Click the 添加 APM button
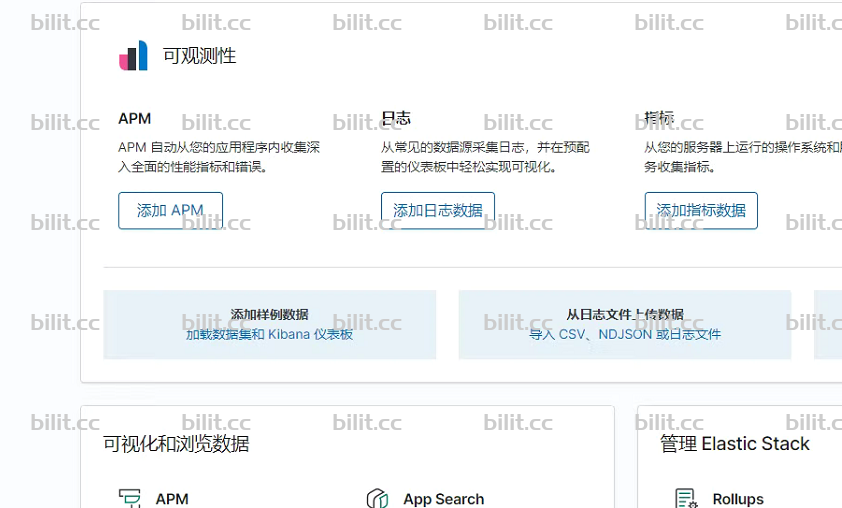Image resolution: width=842 pixels, height=508 pixels. point(170,211)
